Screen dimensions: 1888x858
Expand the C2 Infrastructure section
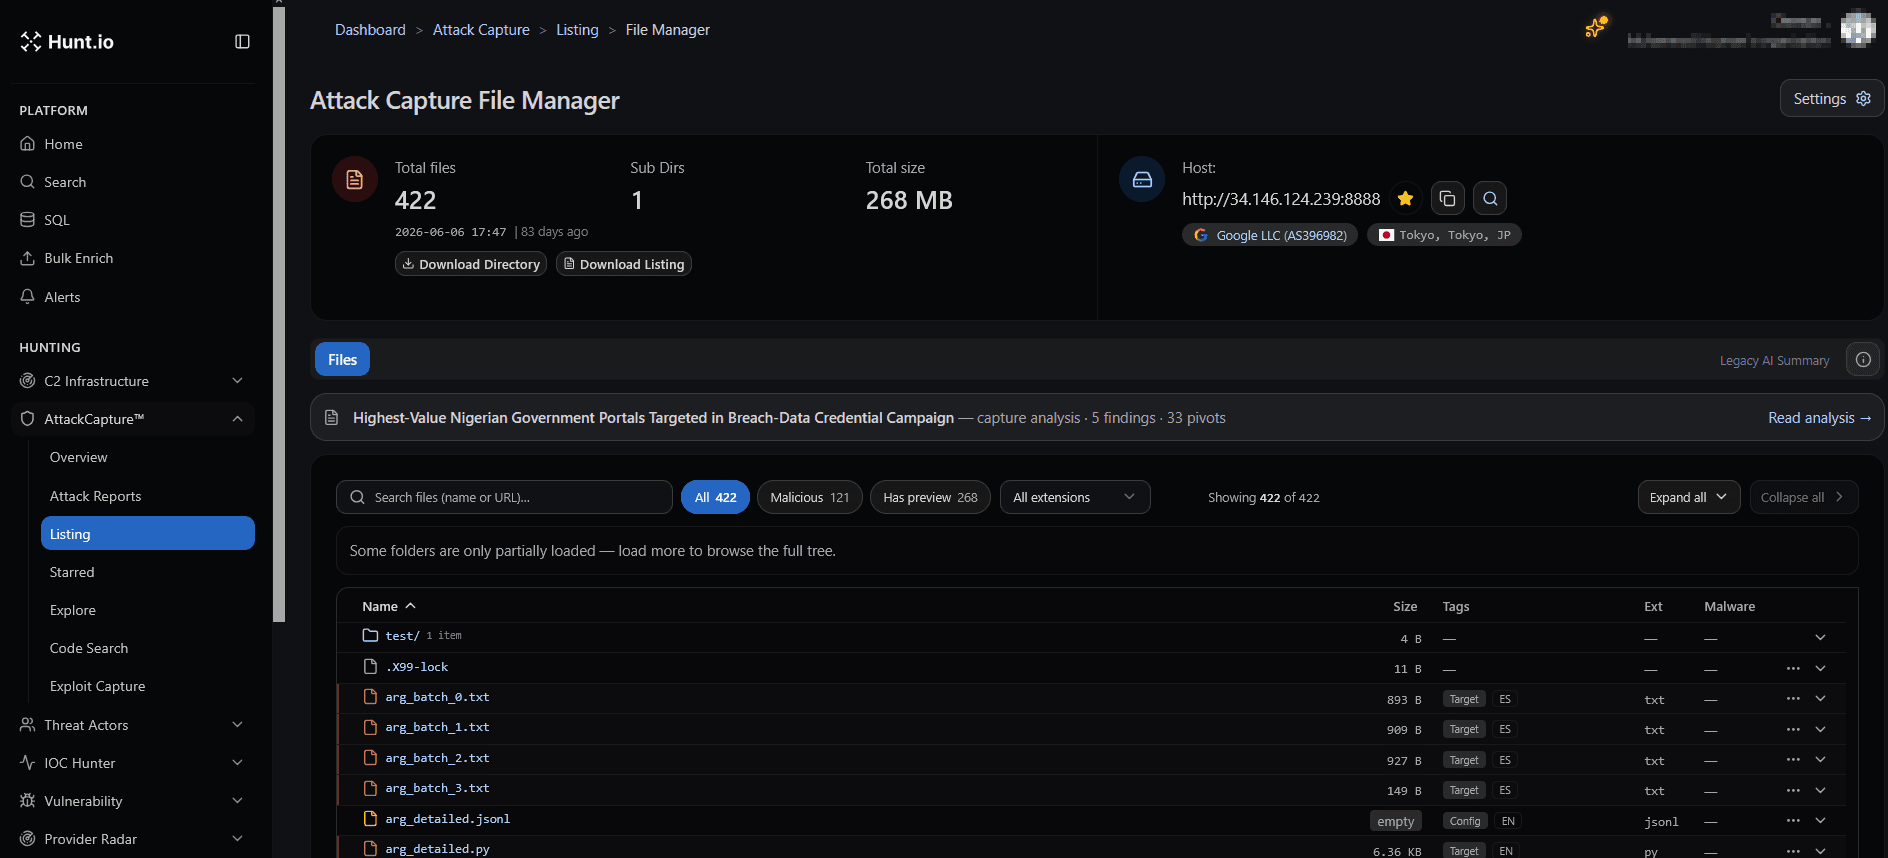(x=237, y=381)
